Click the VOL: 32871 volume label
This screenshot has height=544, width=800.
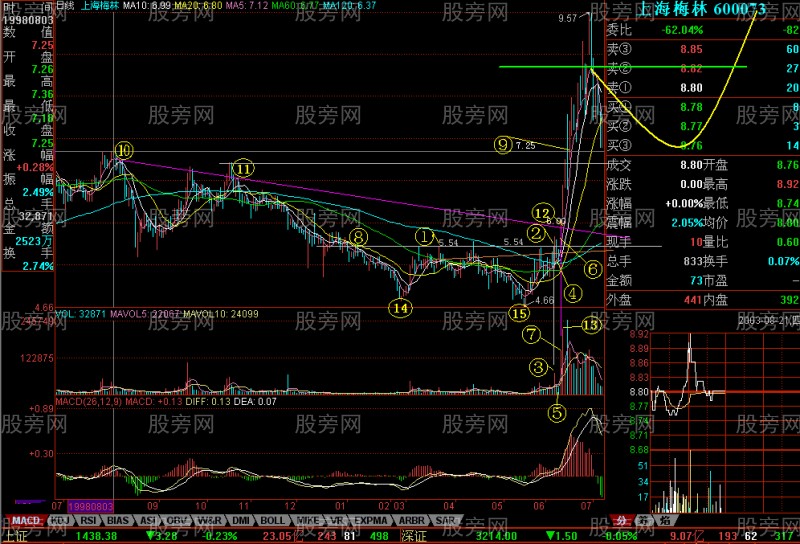click(x=80, y=314)
